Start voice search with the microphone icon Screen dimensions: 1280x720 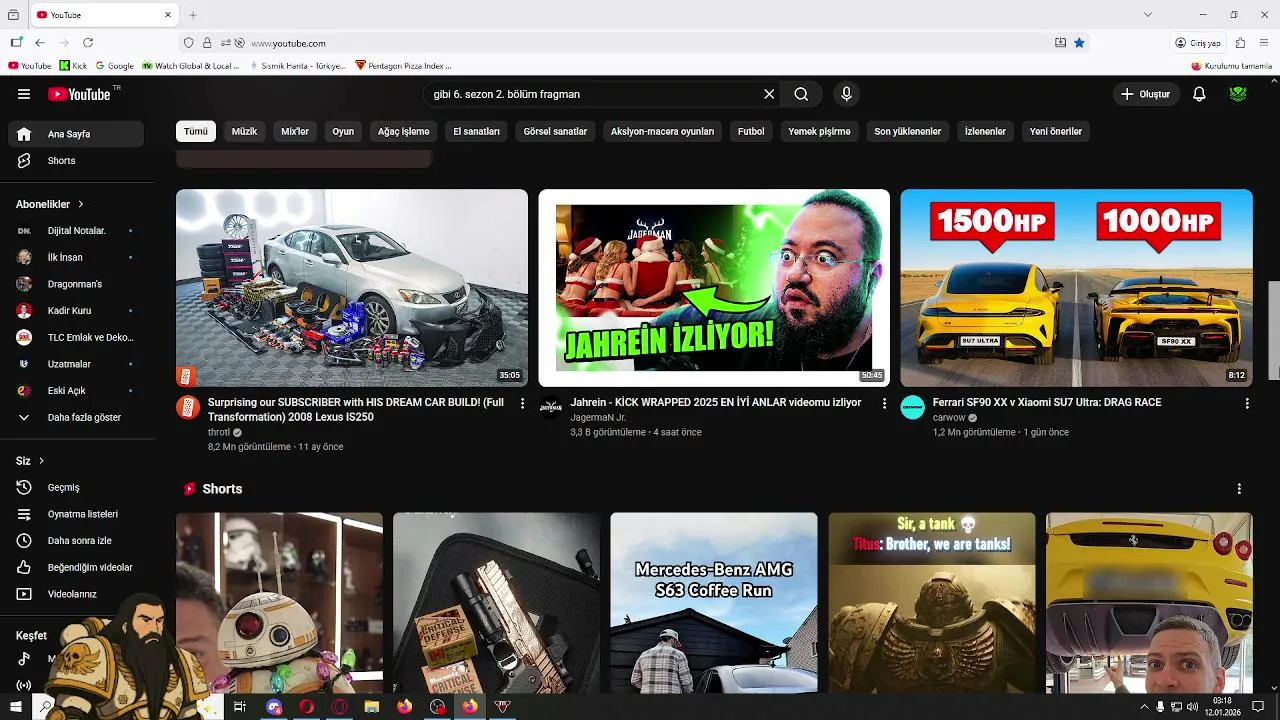point(846,94)
